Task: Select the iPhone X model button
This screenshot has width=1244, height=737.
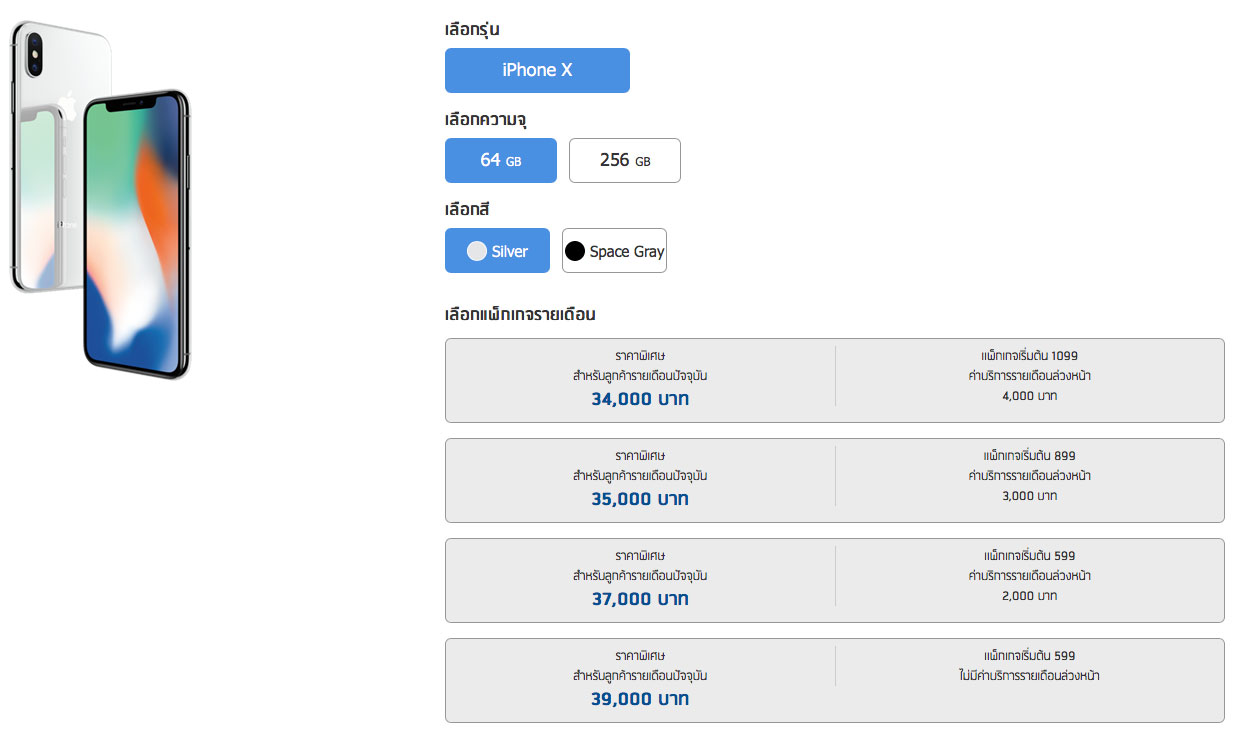Action: click(x=537, y=70)
